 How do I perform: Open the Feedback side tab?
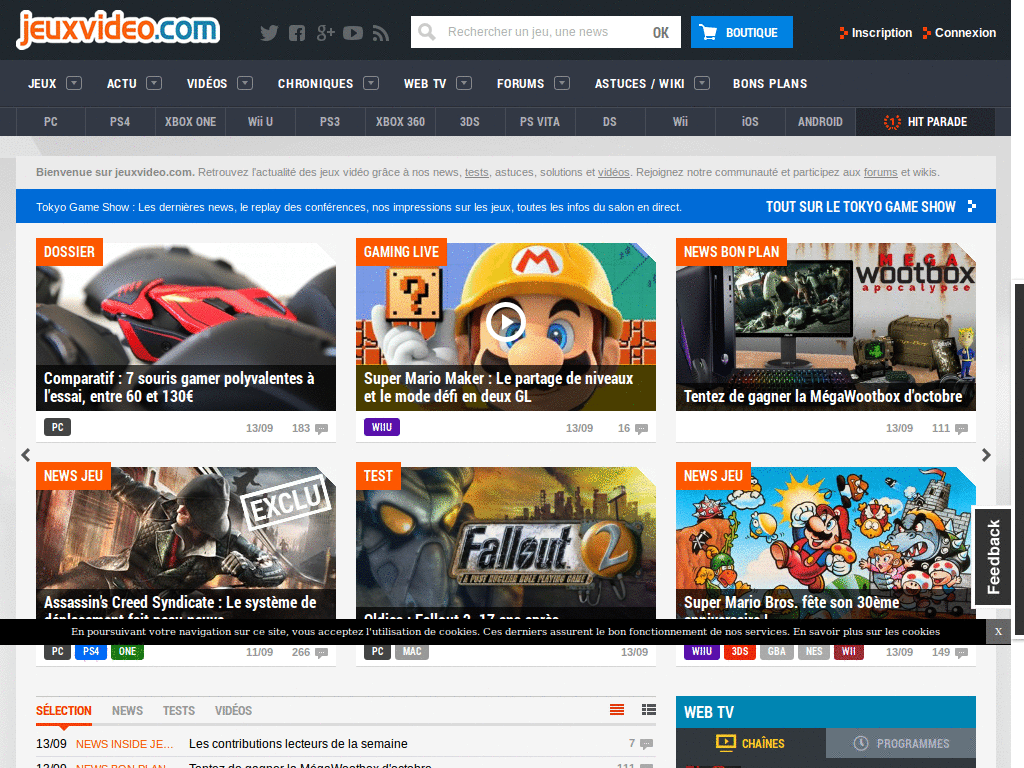tap(993, 557)
